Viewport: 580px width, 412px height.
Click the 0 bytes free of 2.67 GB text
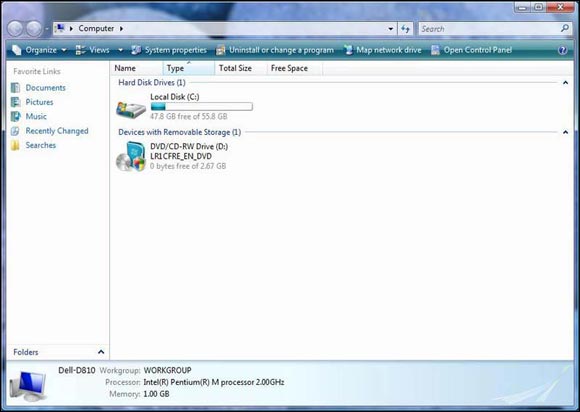[x=188, y=166]
